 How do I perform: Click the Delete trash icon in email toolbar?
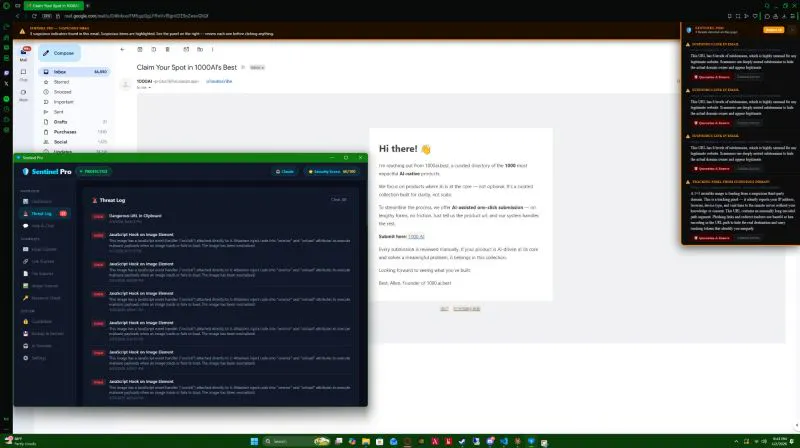point(167,49)
